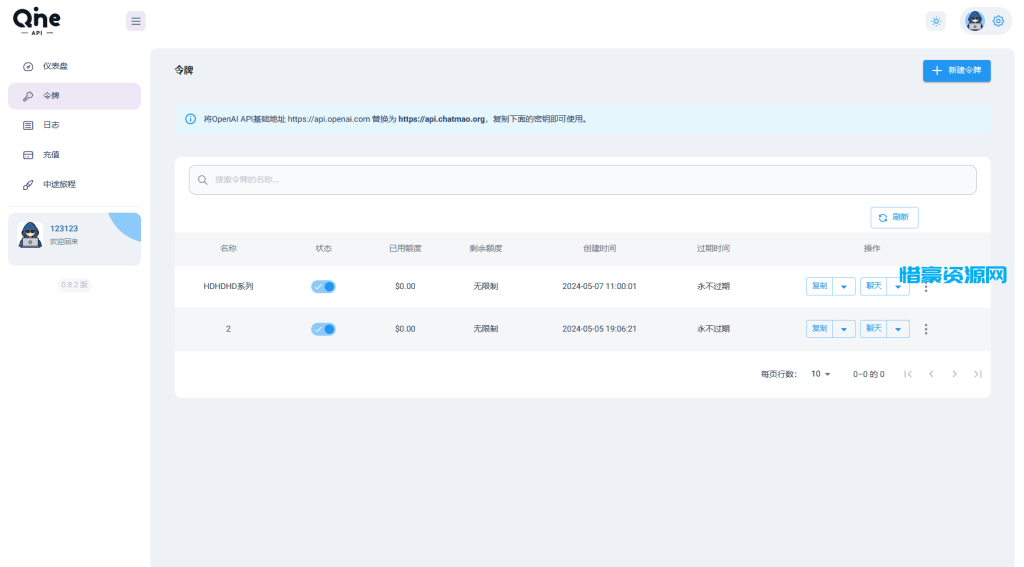Go to the next page arrow
Image resolution: width=1024 pixels, height=567 pixels.
[x=954, y=374]
